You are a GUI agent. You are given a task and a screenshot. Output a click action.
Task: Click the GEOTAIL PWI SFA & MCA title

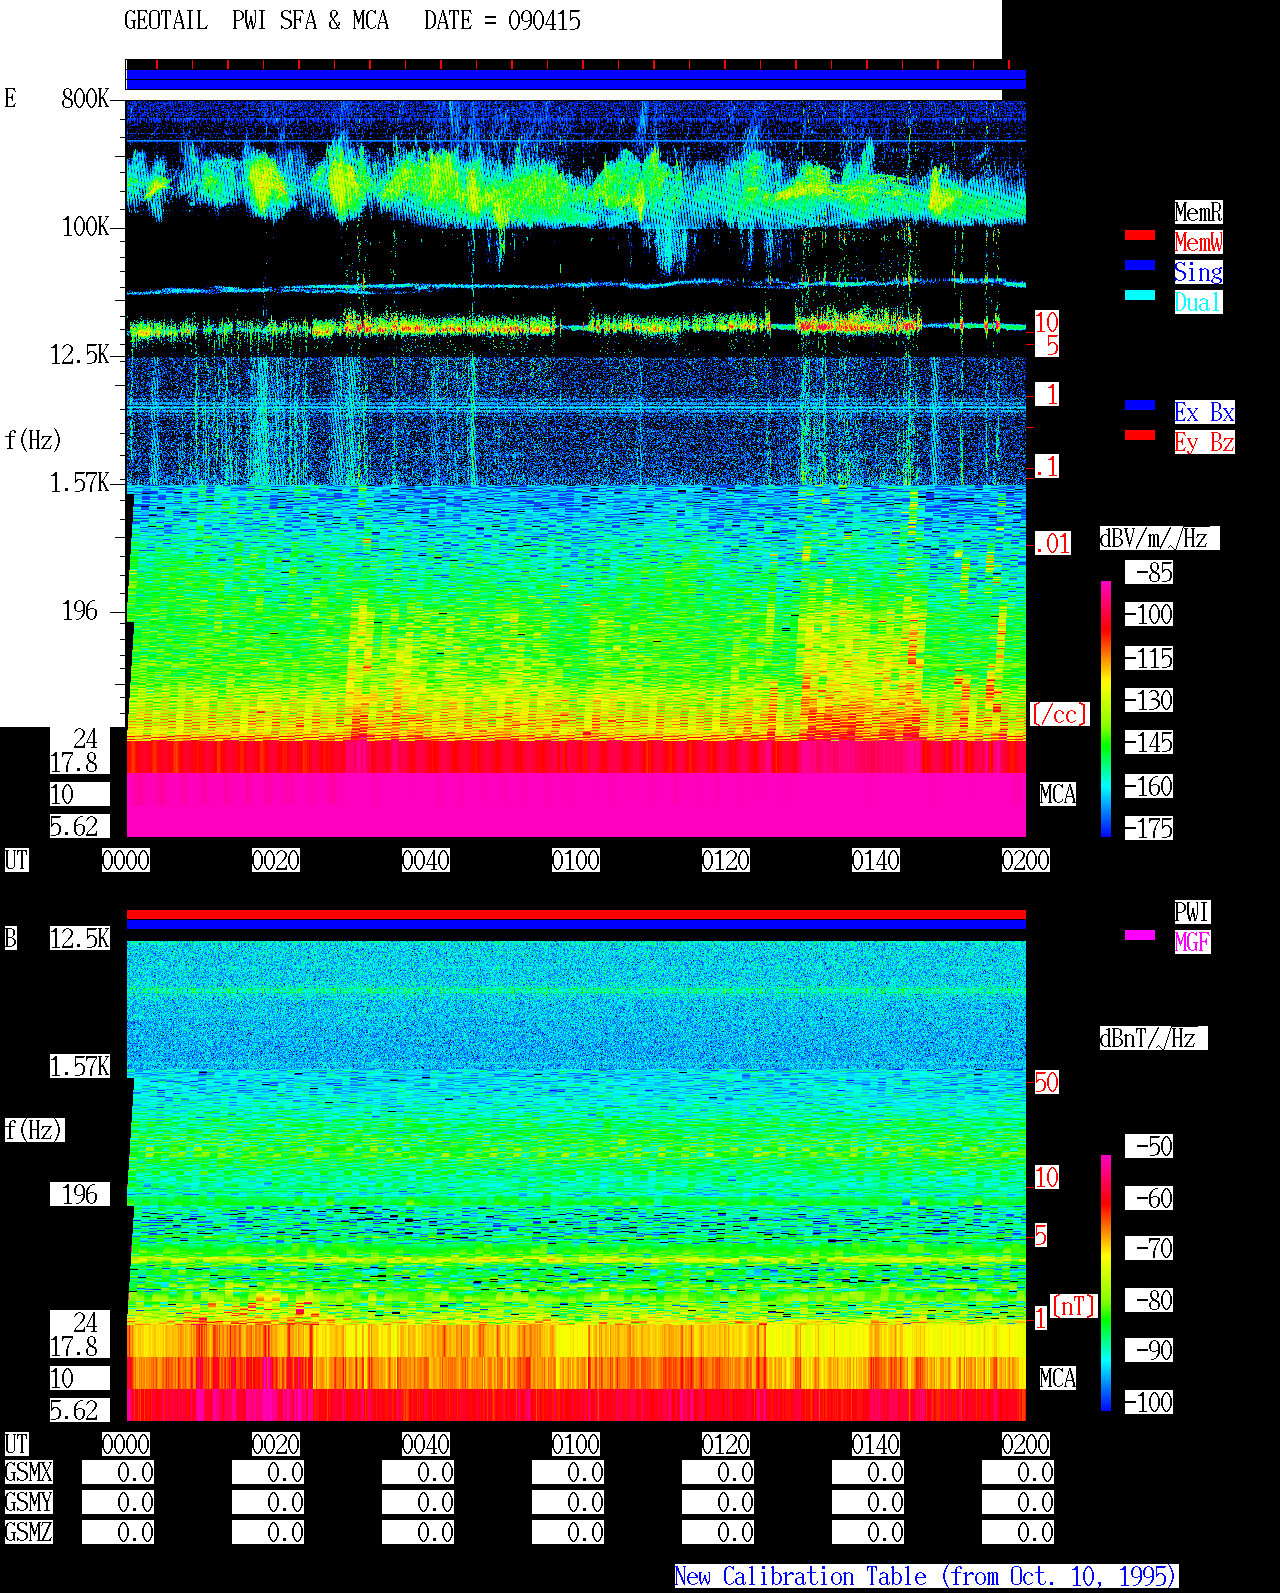tap(257, 20)
